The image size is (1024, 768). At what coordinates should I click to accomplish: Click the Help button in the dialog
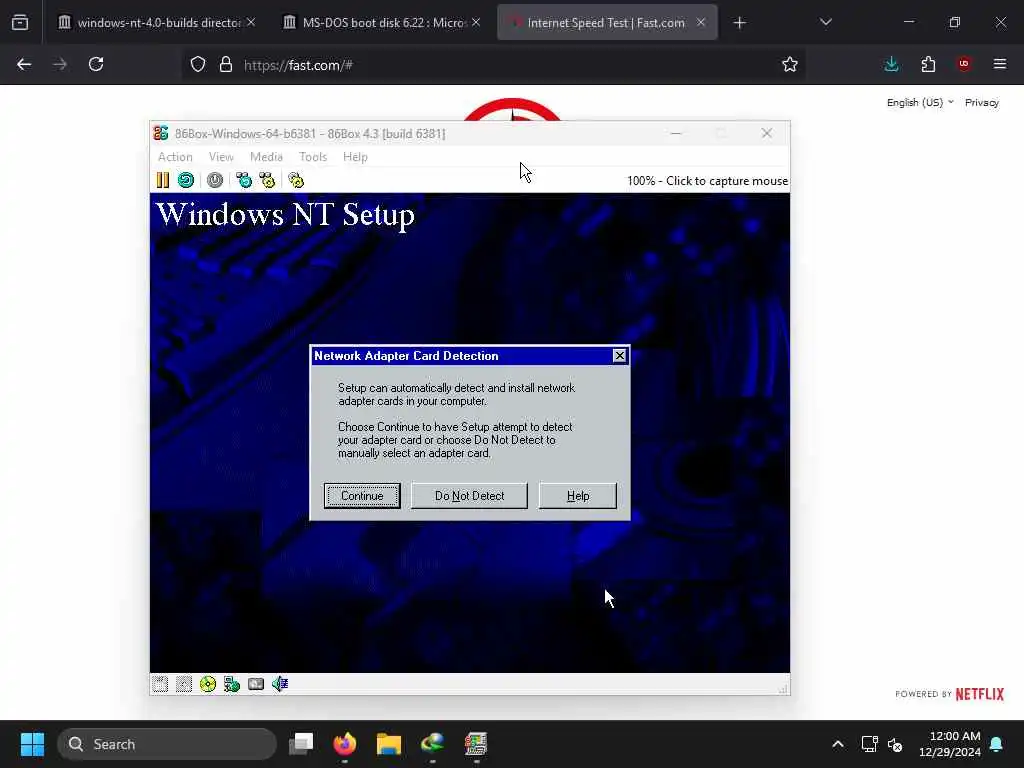pyautogui.click(x=577, y=496)
